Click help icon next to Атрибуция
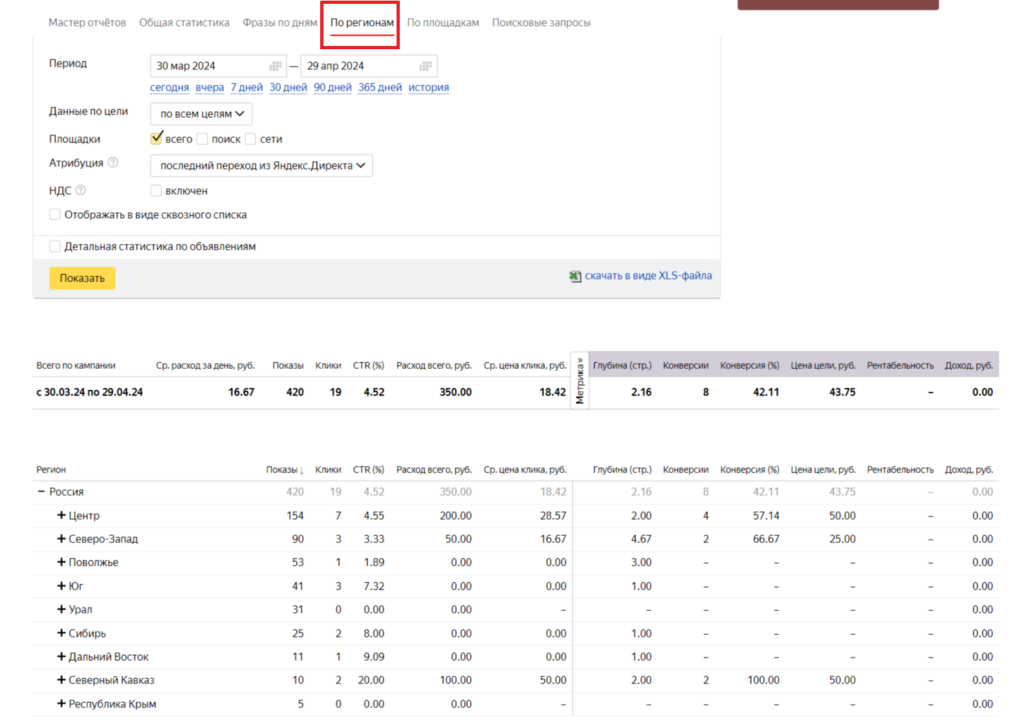The height and width of the screenshot is (728, 1024). click(113, 163)
